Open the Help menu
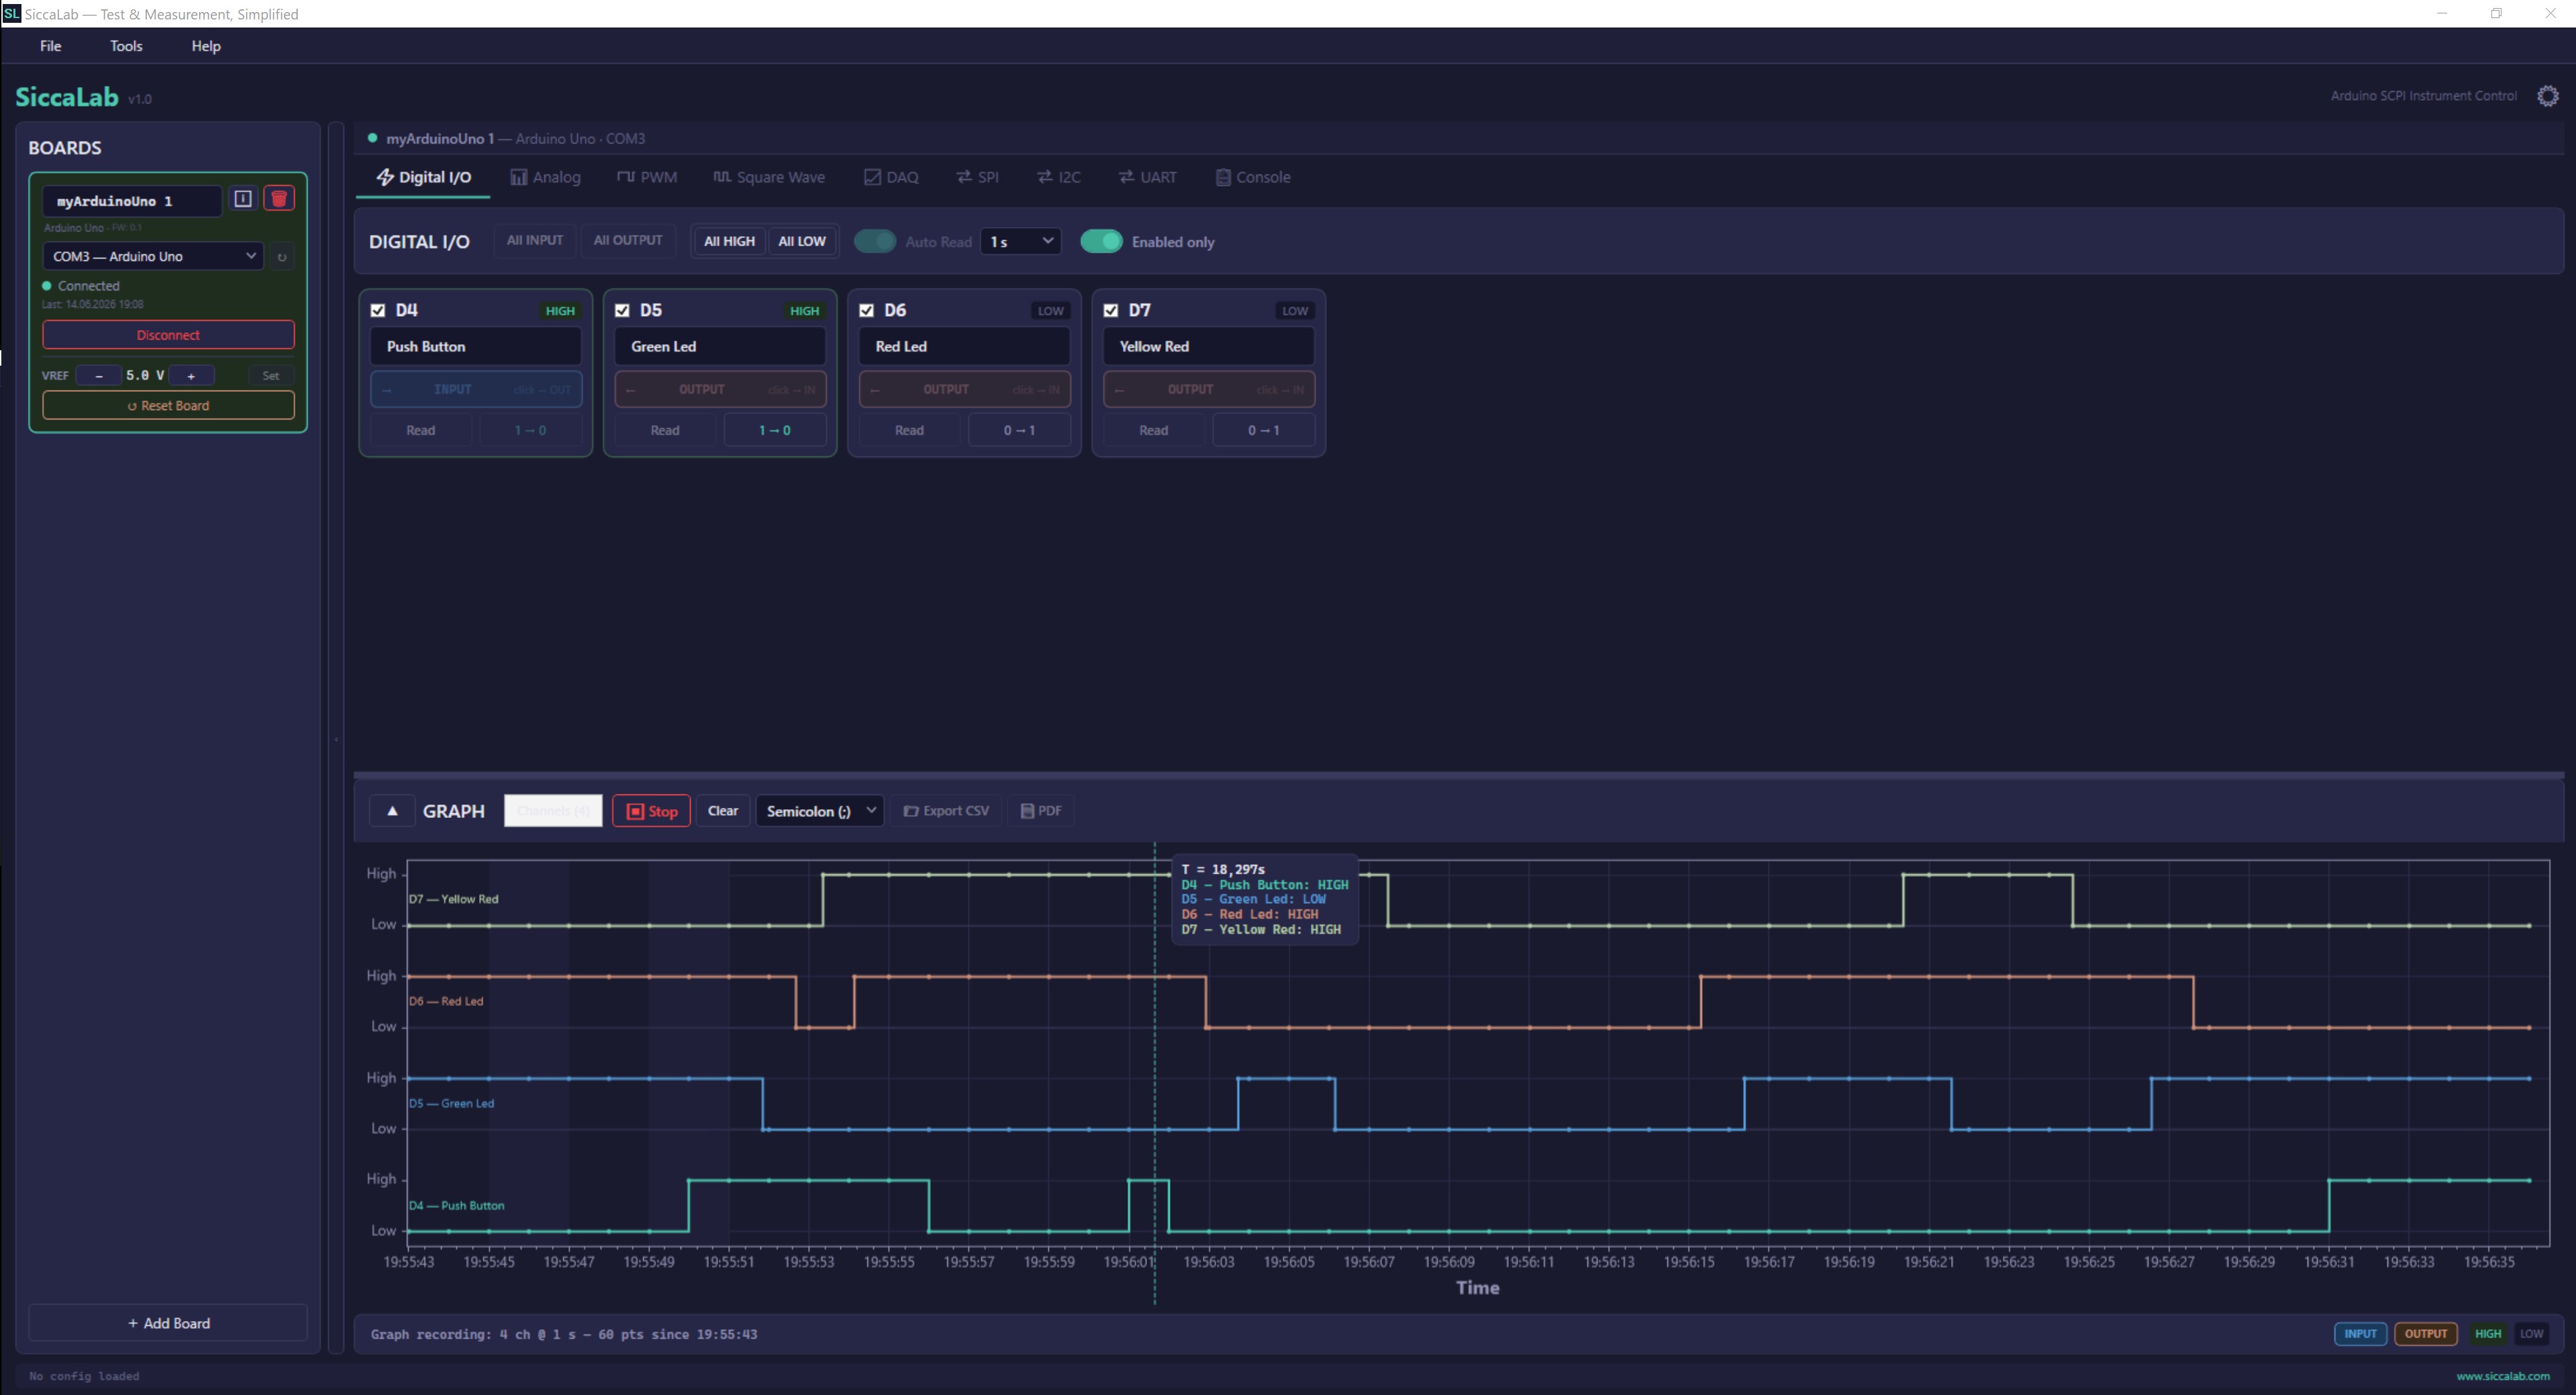The width and height of the screenshot is (2576, 1395). coord(206,46)
